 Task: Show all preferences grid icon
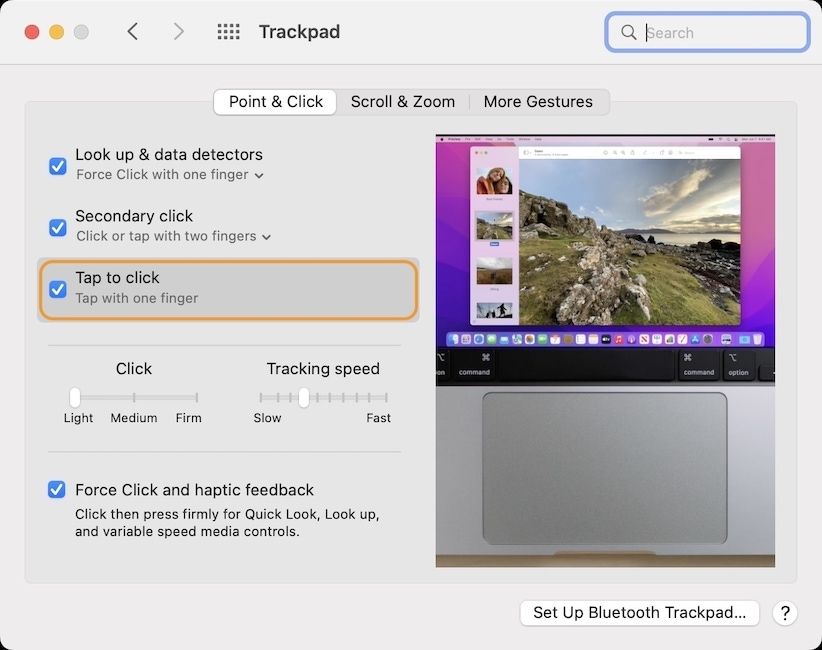pyautogui.click(x=228, y=32)
